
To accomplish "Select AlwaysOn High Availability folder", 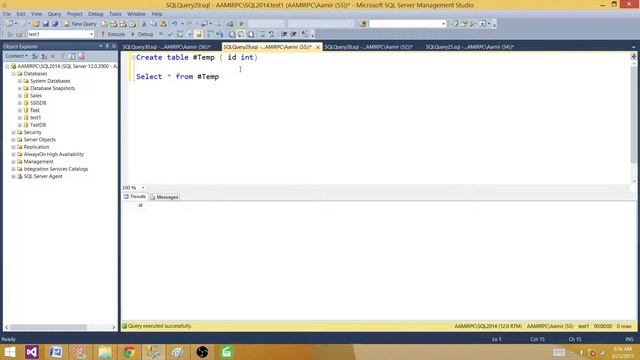I will (53, 154).
